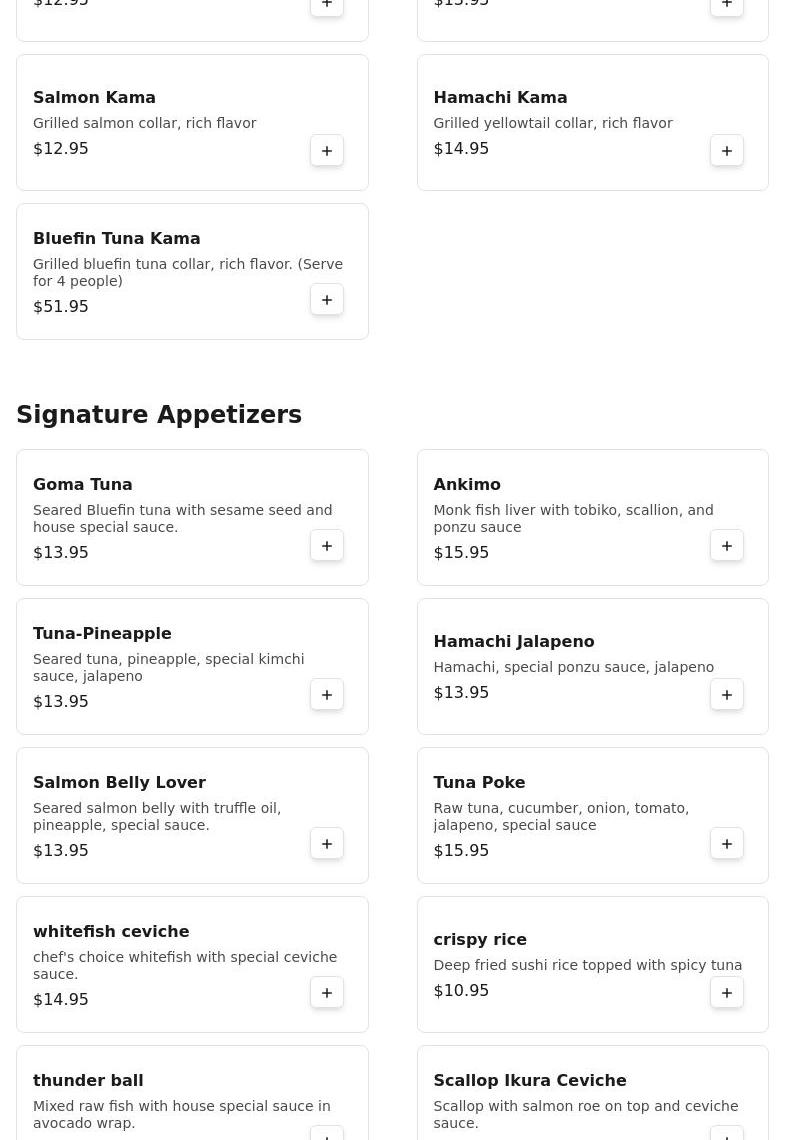Add crispy rice to cart

click(x=727, y=993)
